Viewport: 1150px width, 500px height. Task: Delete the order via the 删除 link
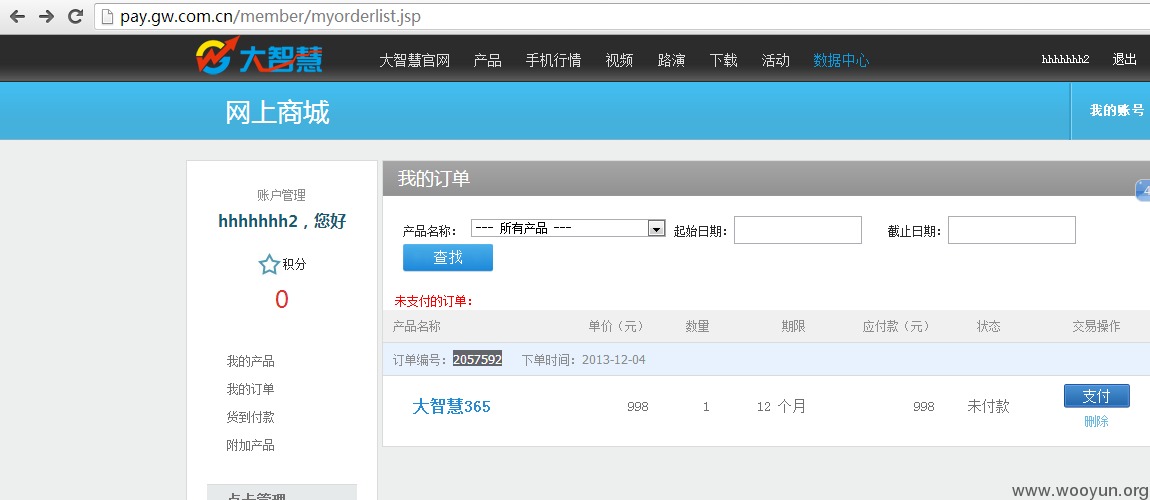pos(1096,422)
